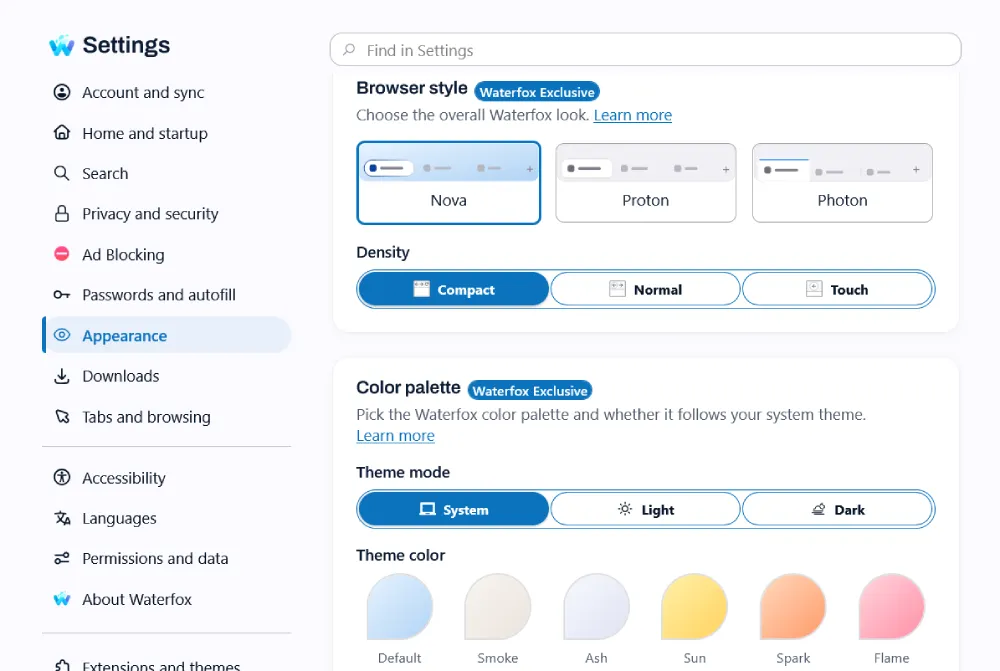Click the red Ad Blocking icon

tap(62, 254)
